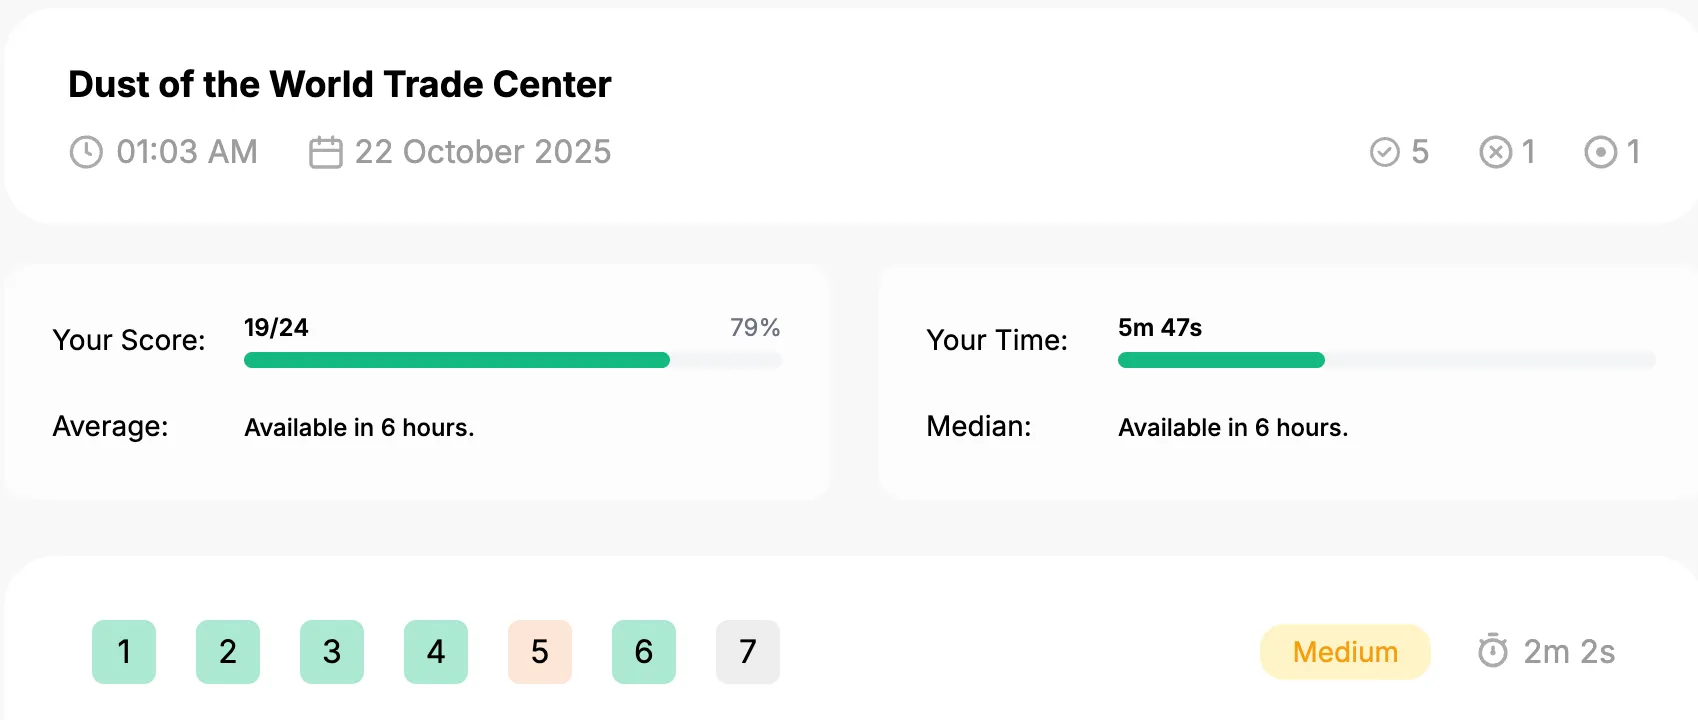Click the incorrect answers cross icon
1698x720 pixels.
click(x=1495, y=152)
